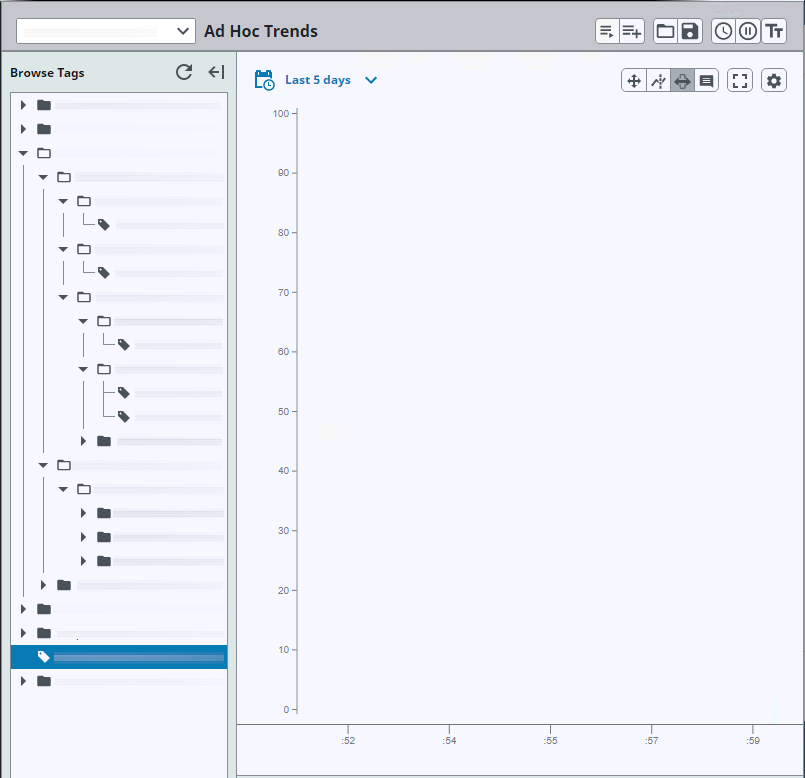Viewport: 805px width, 778px height.
Task: Click the :59 tick on the time axis
Action: [x=753, y=741]
